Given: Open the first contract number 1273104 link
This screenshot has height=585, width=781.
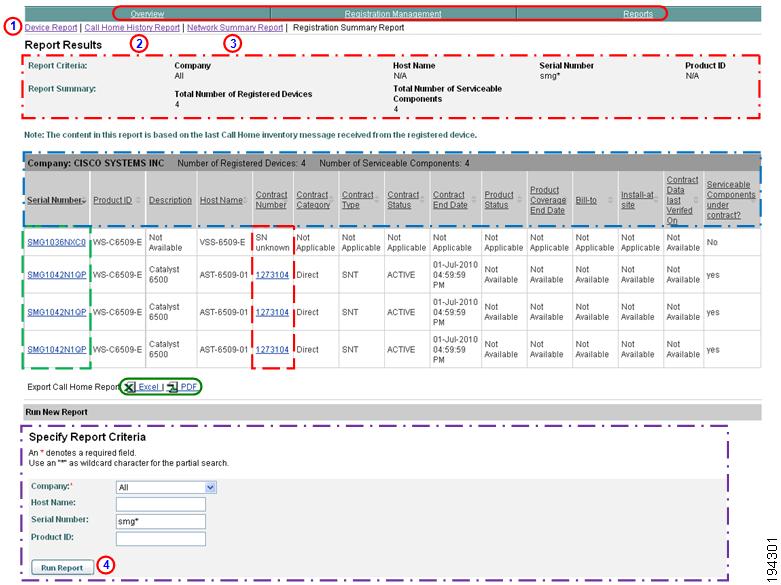Looking at the screenshot, I should 272,275.
